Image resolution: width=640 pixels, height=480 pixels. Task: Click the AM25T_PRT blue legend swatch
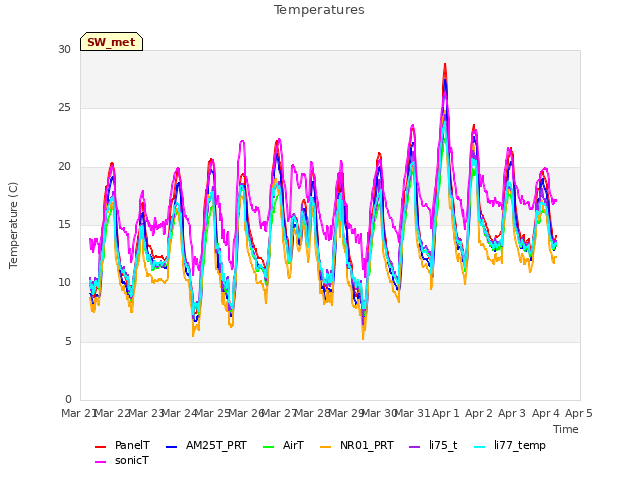pos(171,447)
